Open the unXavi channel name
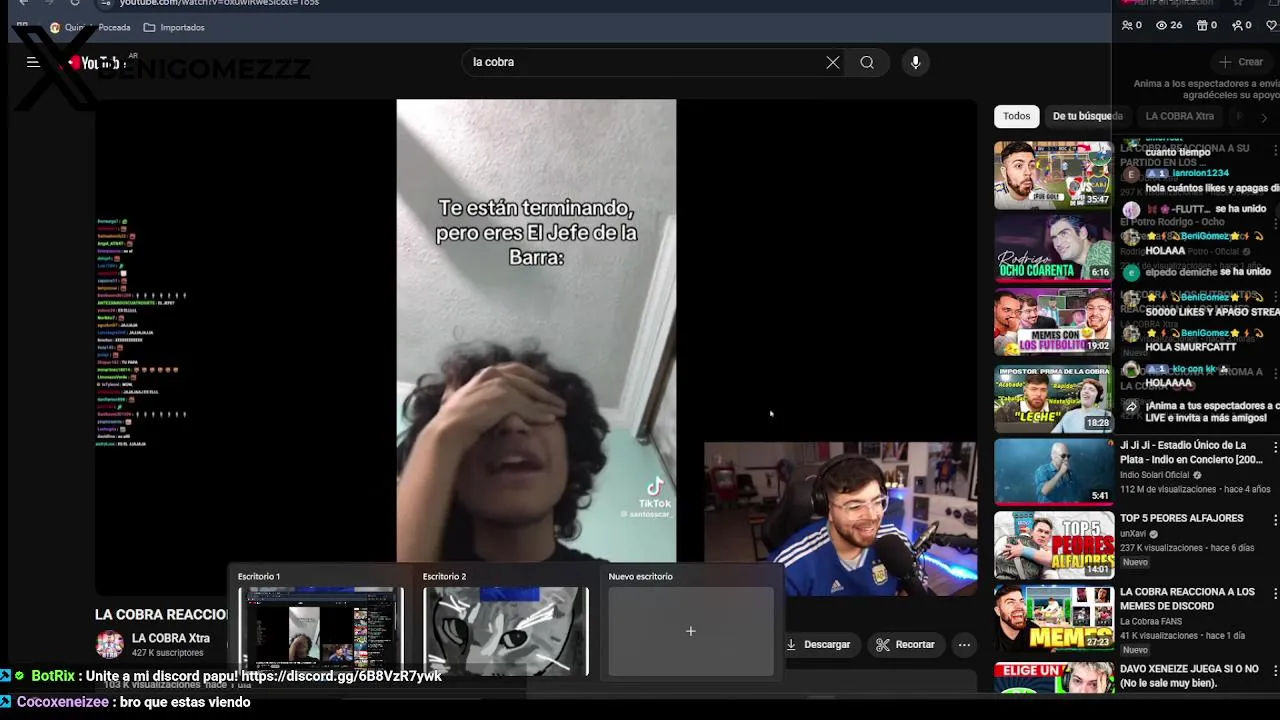The image size is (1280, 720). 1134,534
